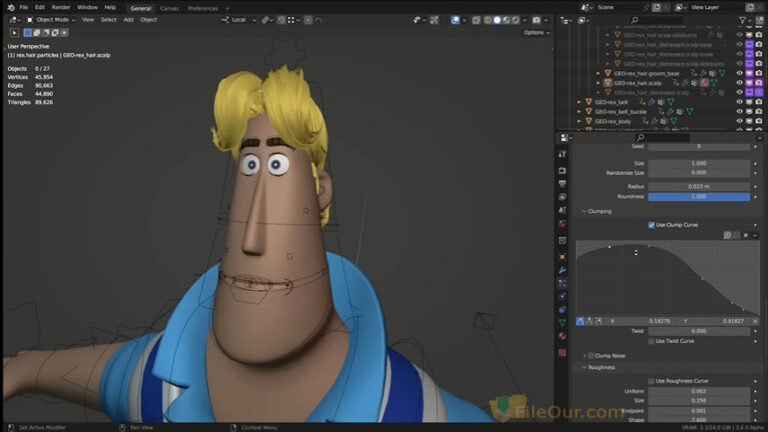
Task: Open the viewport View menu
Action: [88, 20]
